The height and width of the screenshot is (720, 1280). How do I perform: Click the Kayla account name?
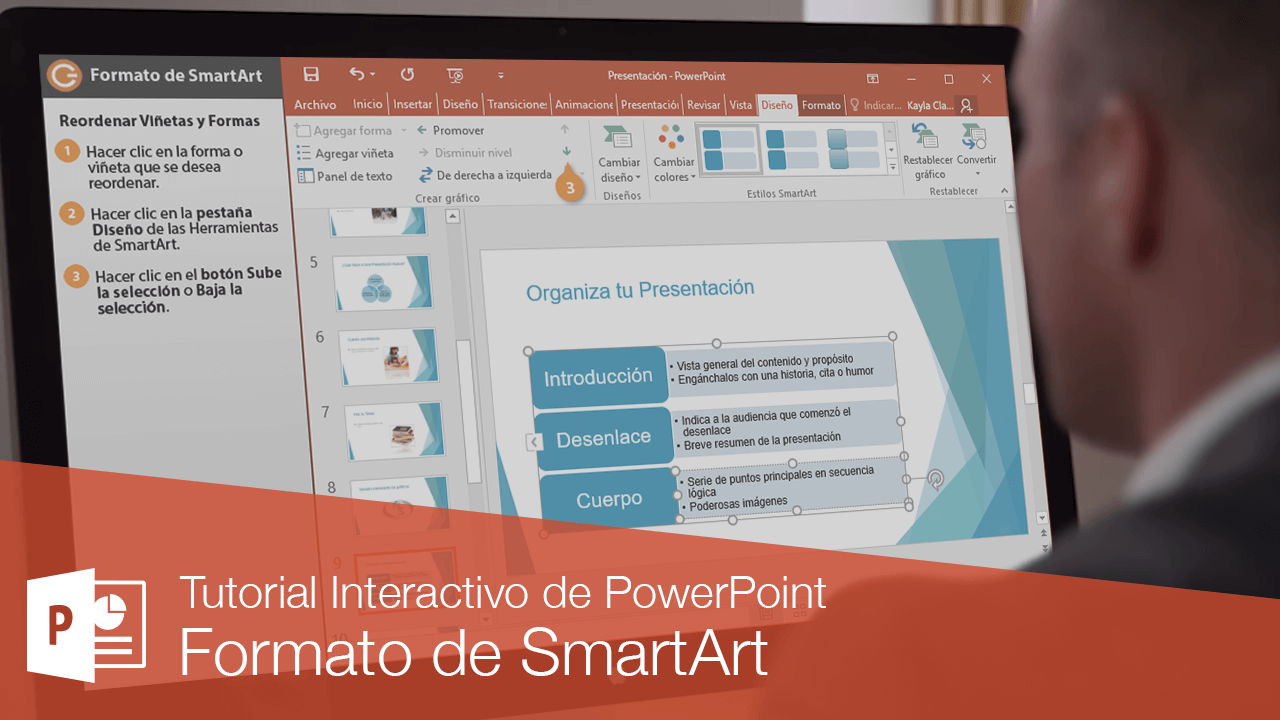(930, 105)
